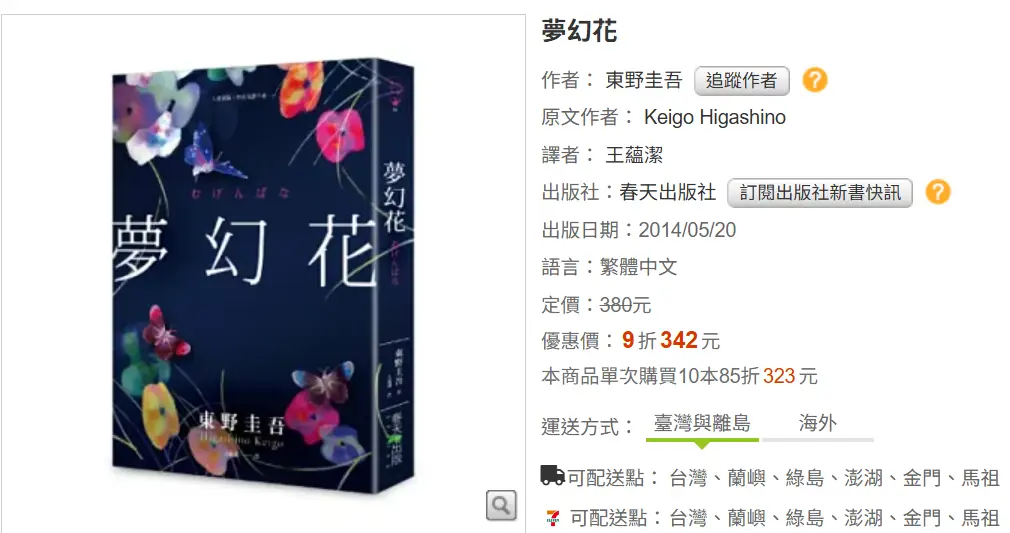Screen dimensions: 1010x533
Task: Click the bulk price 323元 text
Action: pyautogui.click(x=790, y=376)
